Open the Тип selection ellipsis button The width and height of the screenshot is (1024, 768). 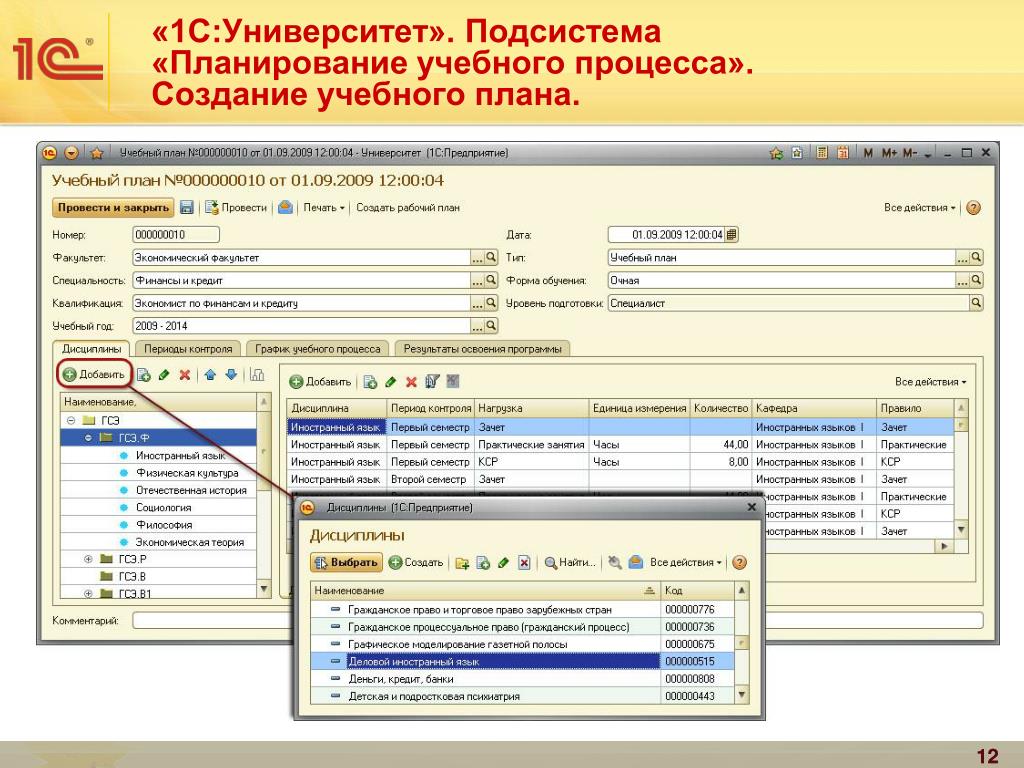click(963, 257)
